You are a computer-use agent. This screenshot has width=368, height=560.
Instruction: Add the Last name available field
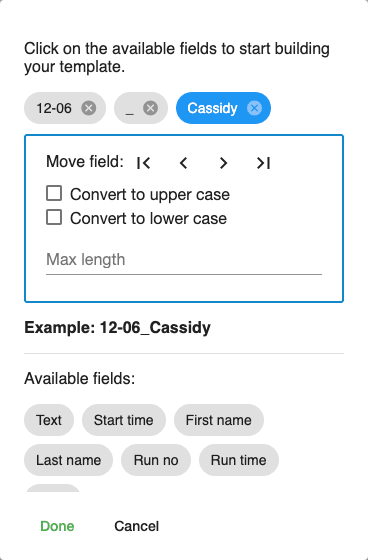[68, 460]
